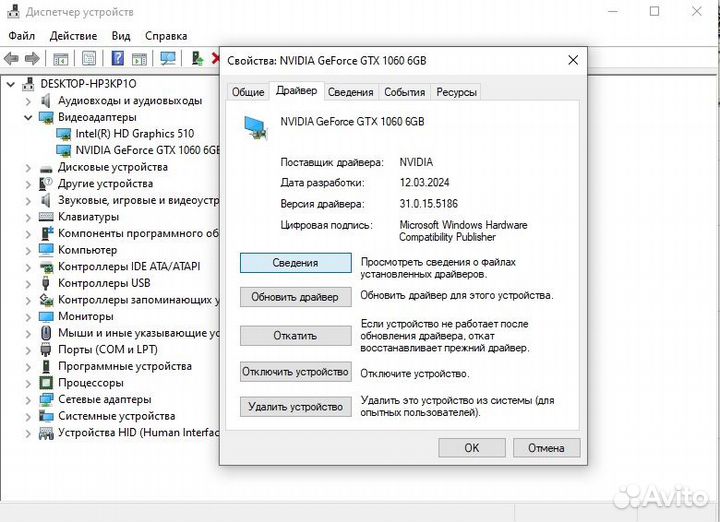The height and width of the screenshot is (522, 720).
Task: Click the Back arrow in the toolbar
Action: [x=11, y=59]
